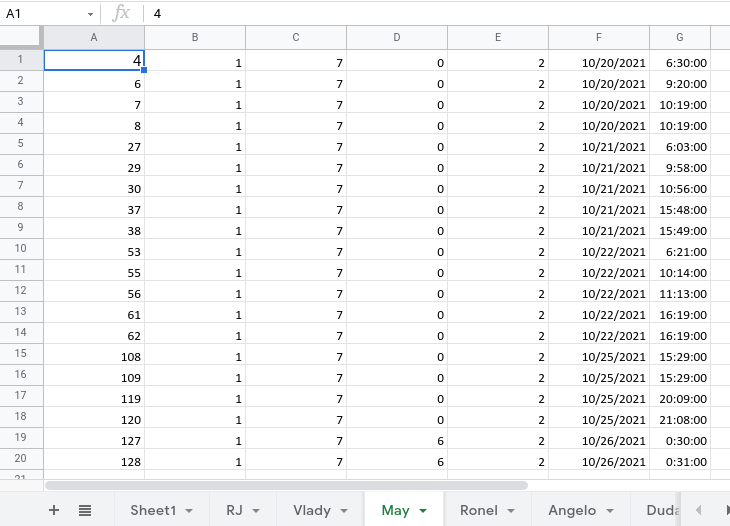Click time cell 9:58:00

coord(680,165)
